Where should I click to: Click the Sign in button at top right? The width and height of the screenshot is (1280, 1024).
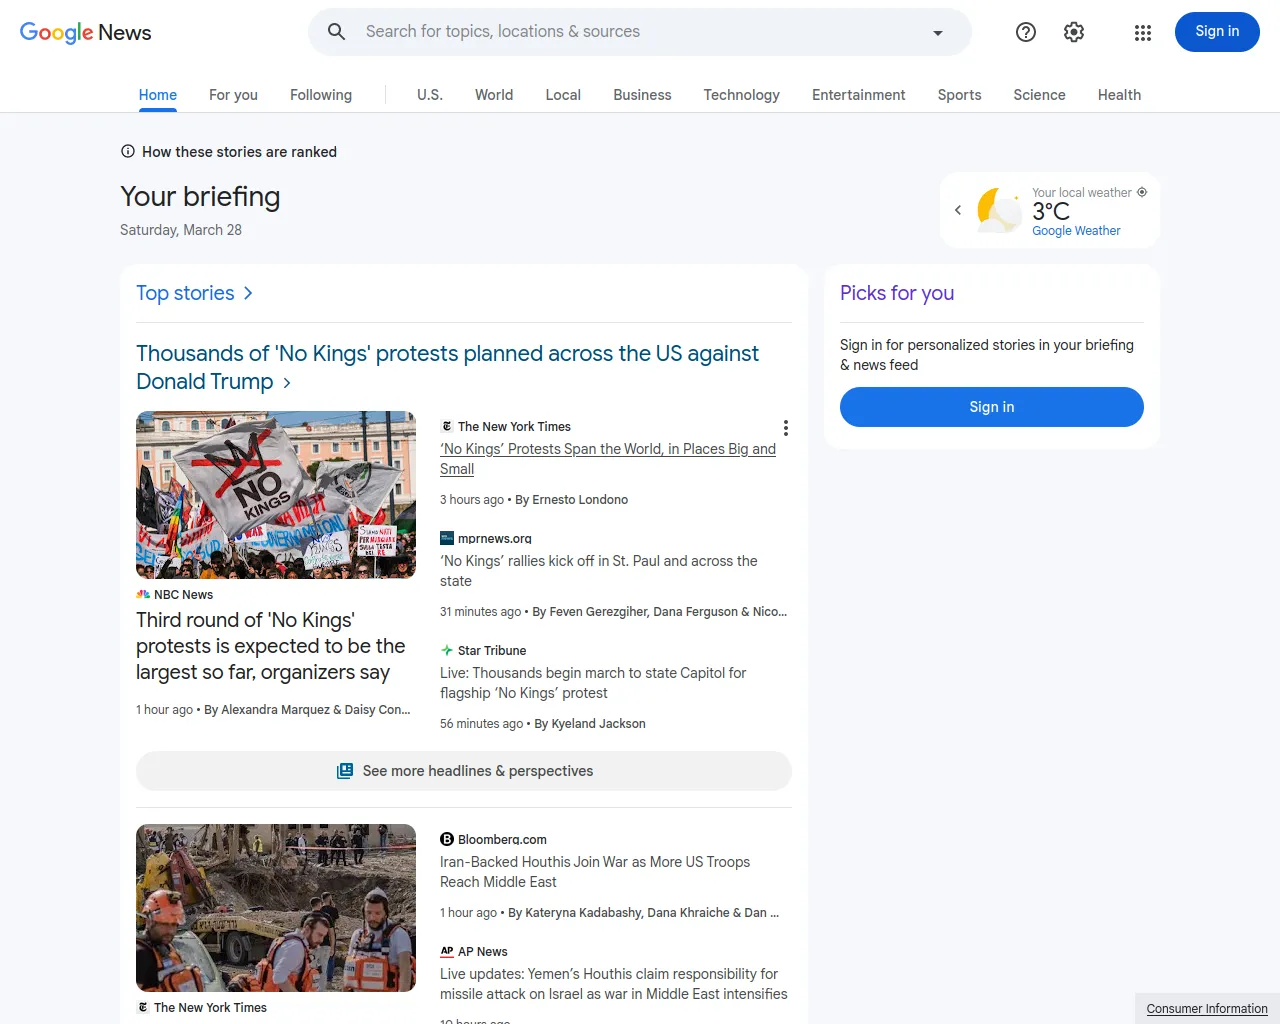1216,32
